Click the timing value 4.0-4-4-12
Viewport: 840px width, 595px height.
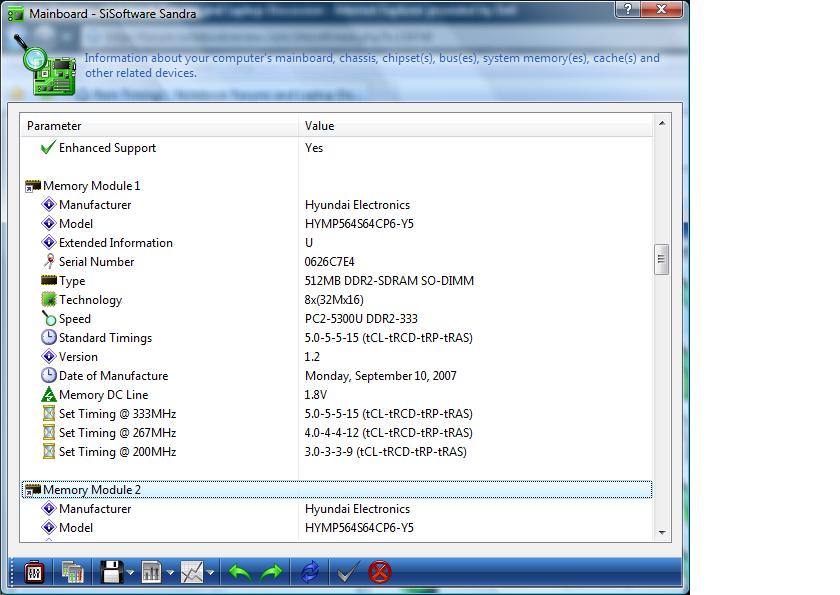point(388,433)
